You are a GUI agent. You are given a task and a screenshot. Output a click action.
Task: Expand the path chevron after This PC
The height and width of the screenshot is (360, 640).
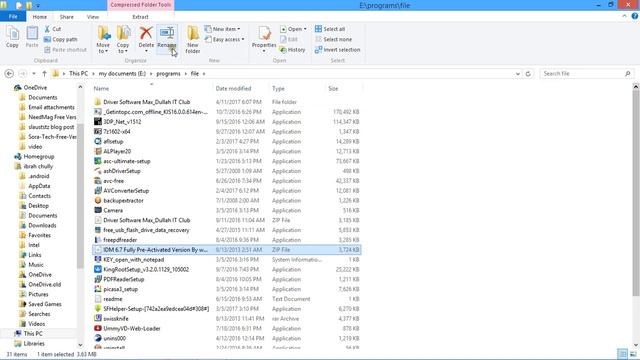coord(93,74)
